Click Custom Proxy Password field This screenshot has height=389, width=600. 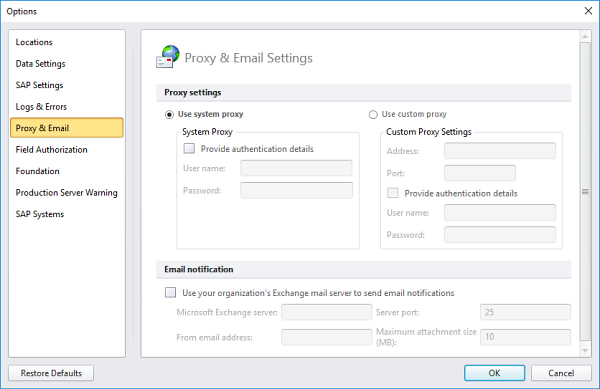[x=500, y=234]
